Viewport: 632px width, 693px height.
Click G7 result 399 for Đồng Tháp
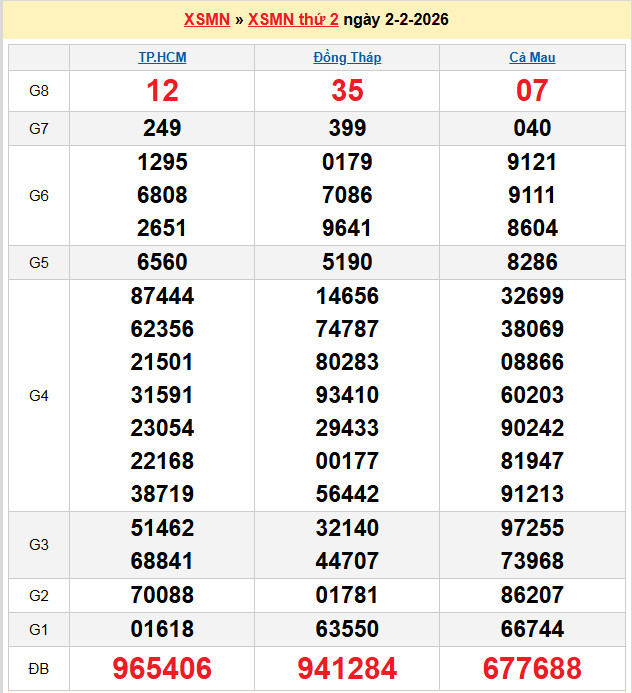pos(347,128)
